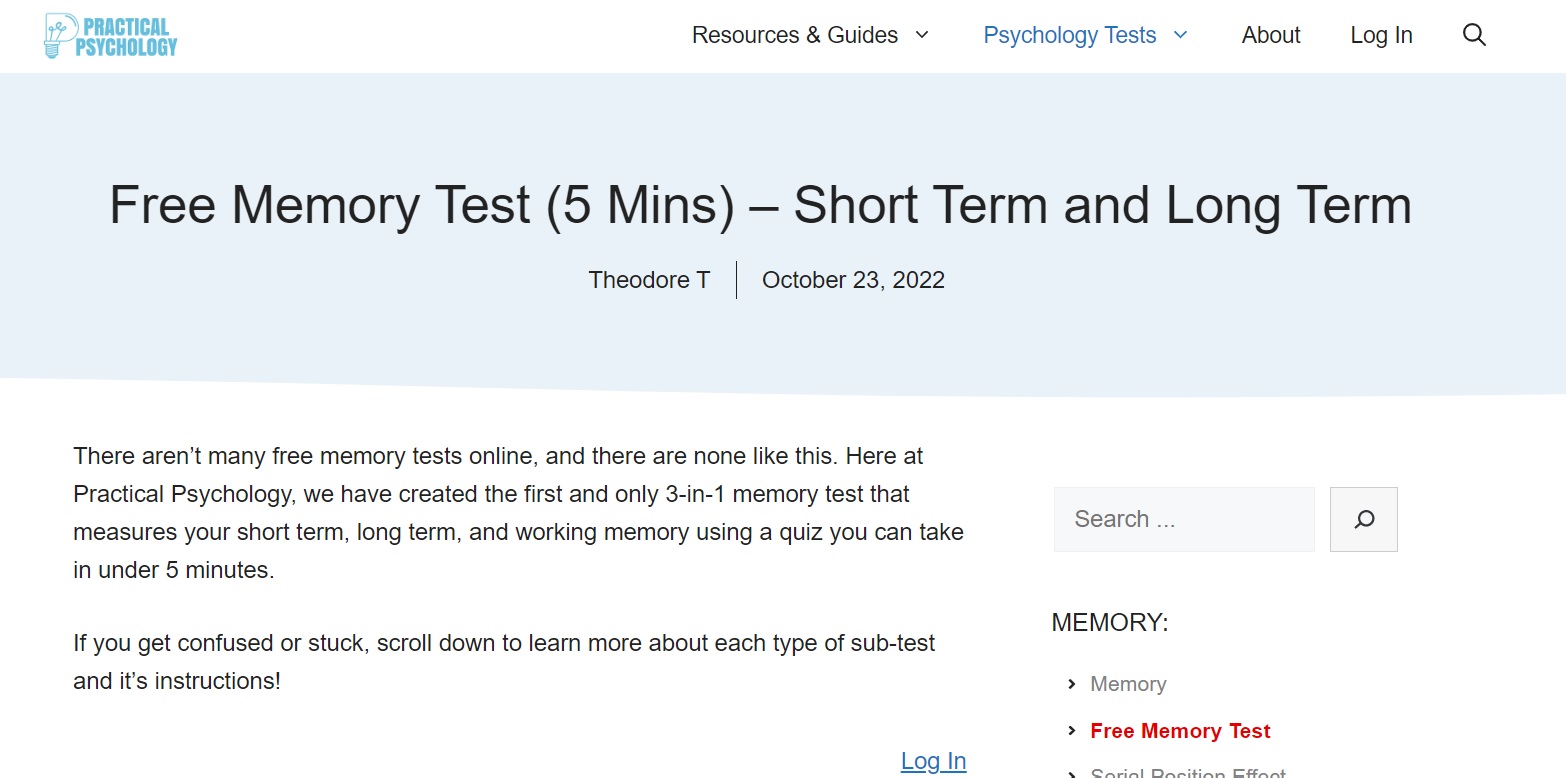
Task: Click the arrow icon beside Serial Position Effect
Action: coord(1070,773)
